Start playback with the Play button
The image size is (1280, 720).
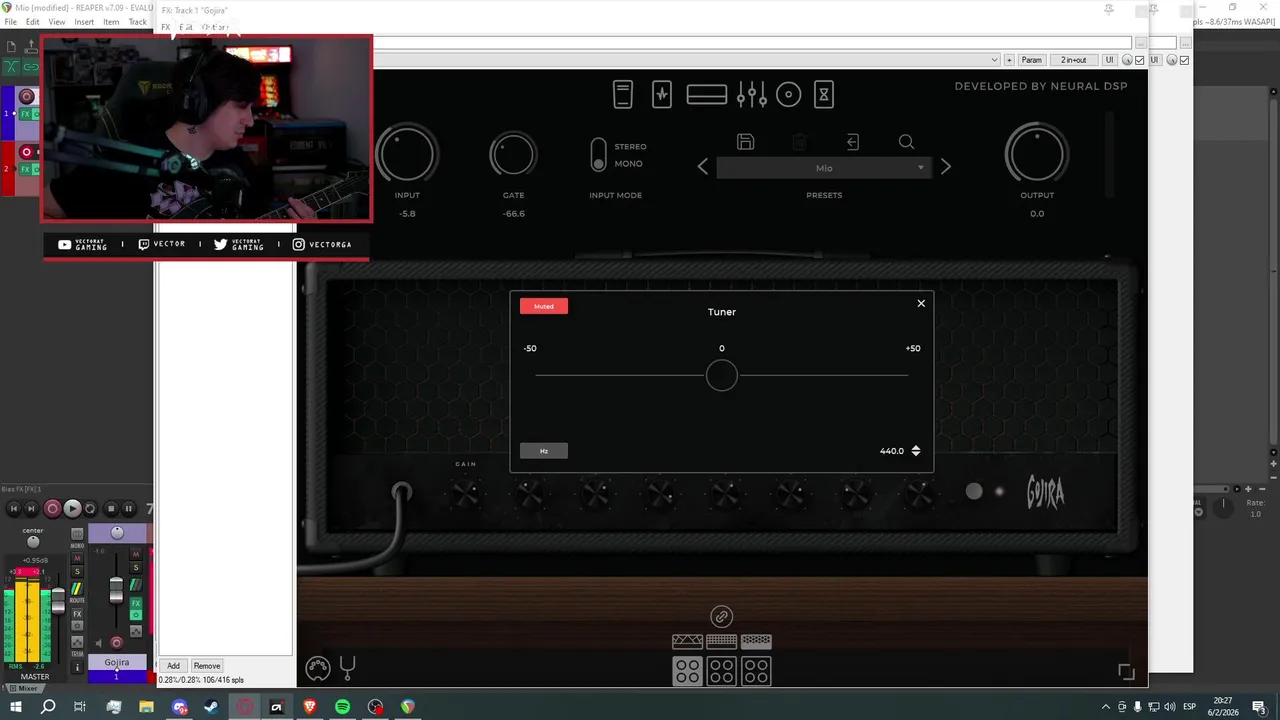tap(72, 509)
